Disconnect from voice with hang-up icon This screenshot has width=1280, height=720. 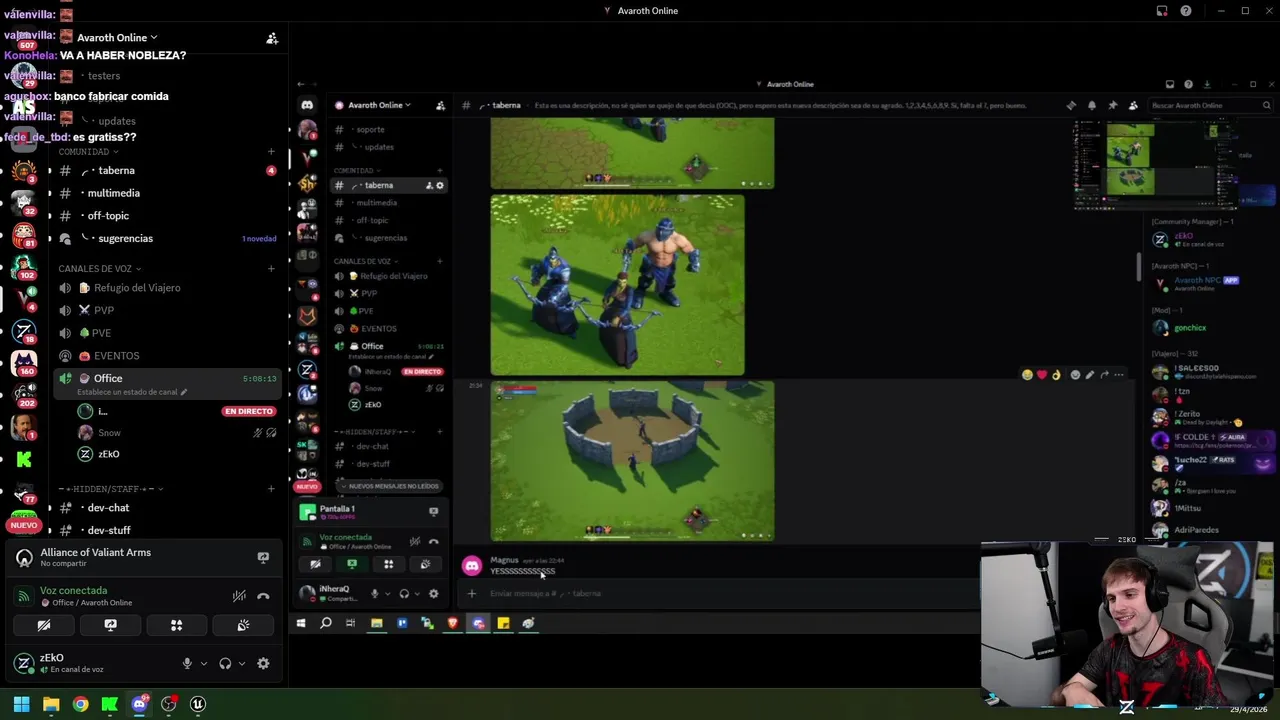point(263,596)
